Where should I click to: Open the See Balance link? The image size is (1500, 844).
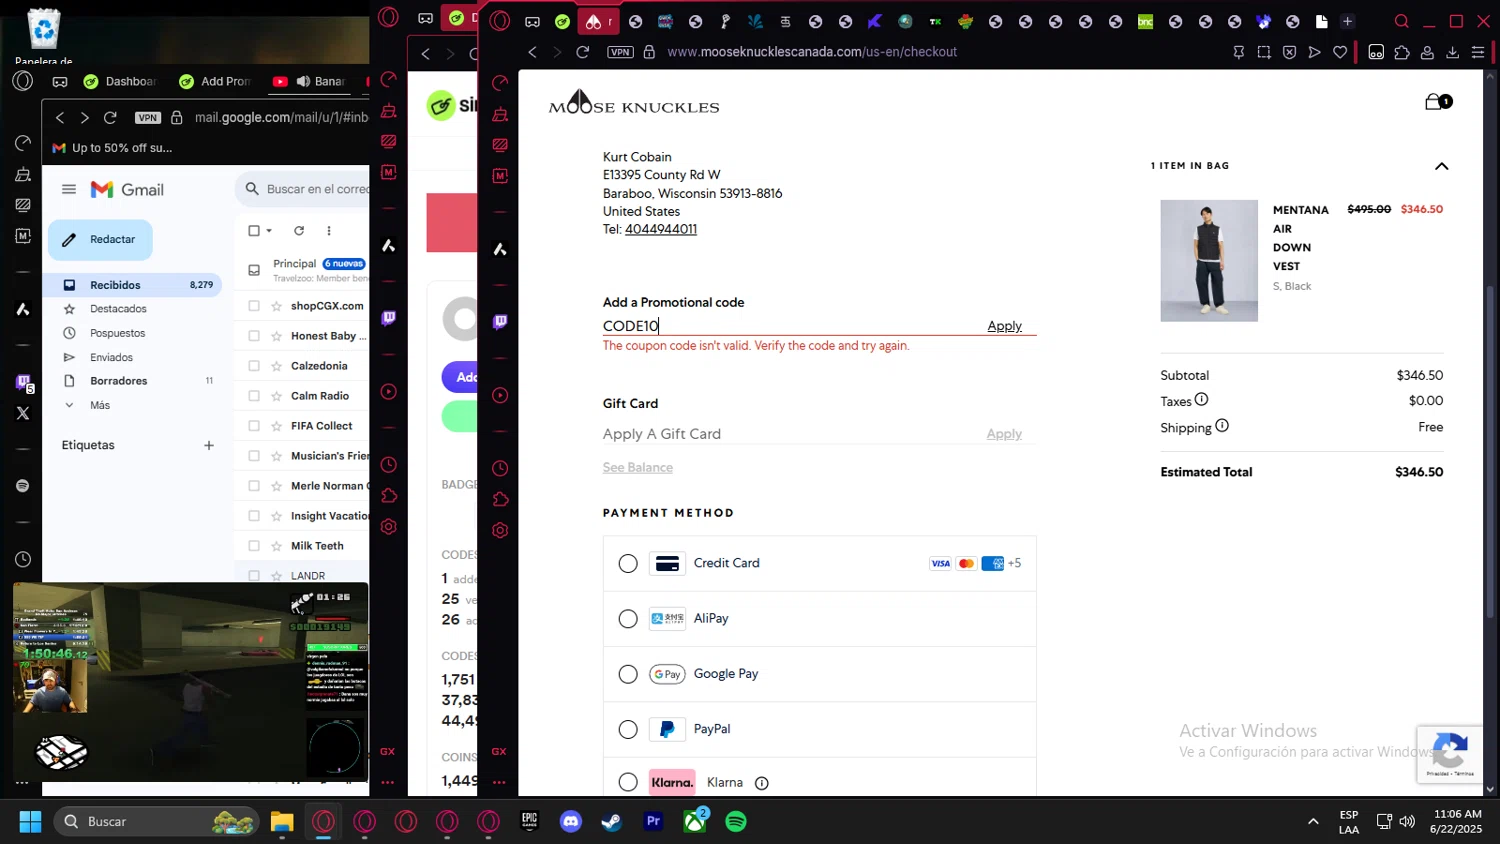pyautogui.click(x=638, y=467)
